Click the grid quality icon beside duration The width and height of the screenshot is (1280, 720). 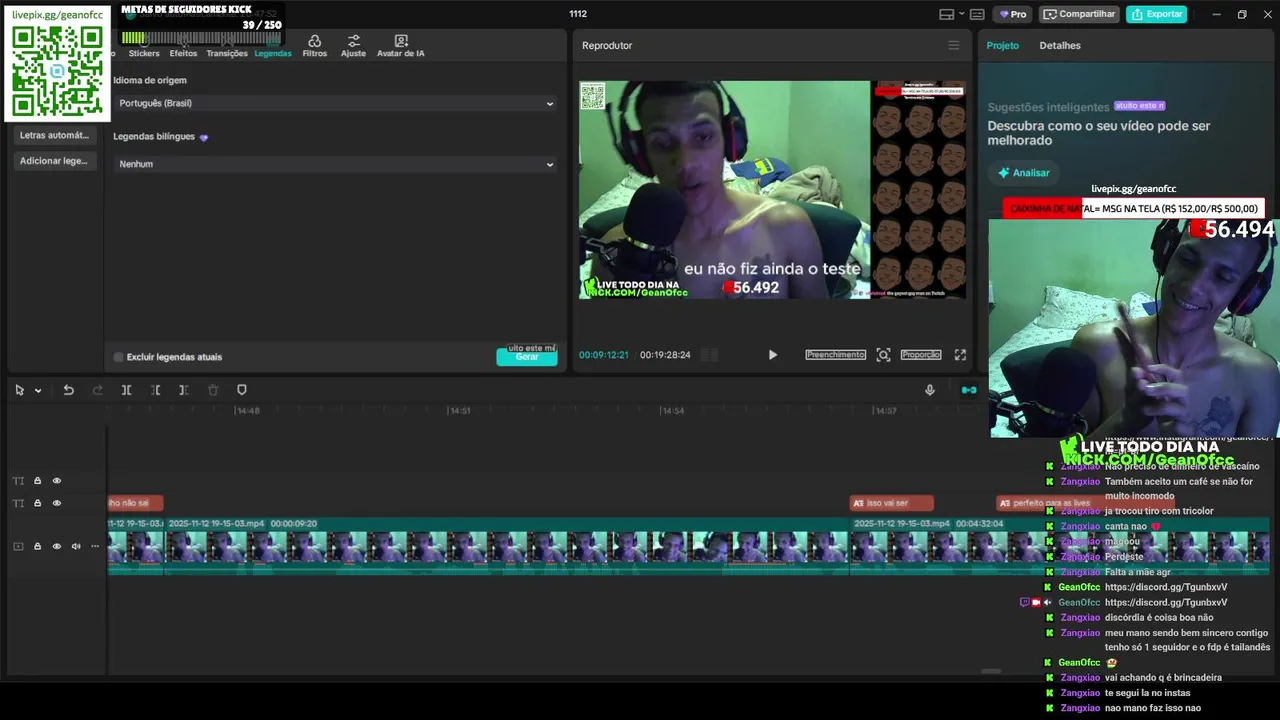pos(709,355)
